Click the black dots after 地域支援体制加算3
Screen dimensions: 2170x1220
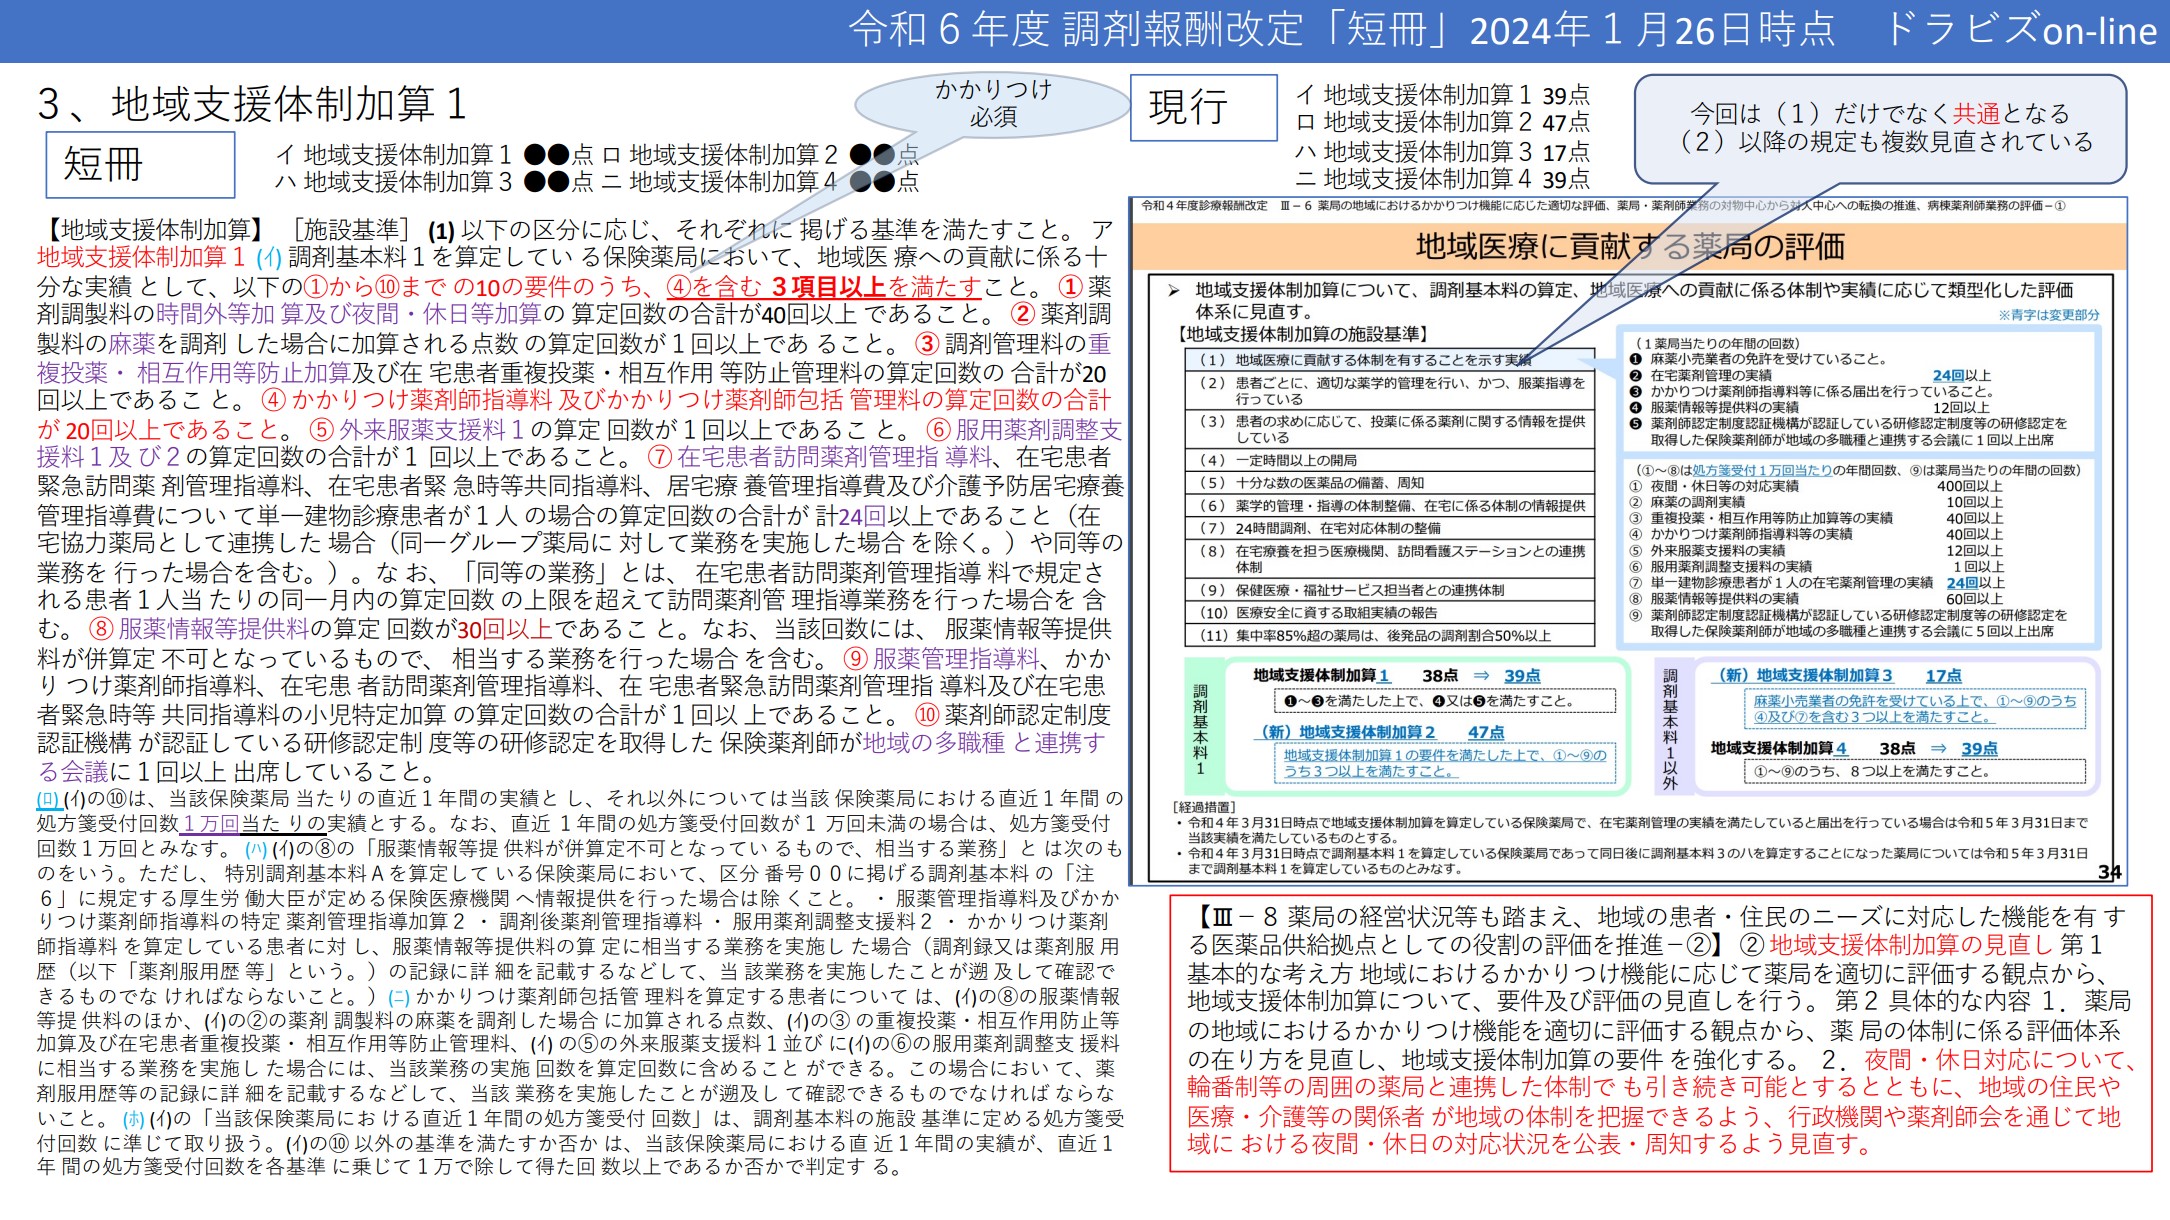(x=545, y=182)
